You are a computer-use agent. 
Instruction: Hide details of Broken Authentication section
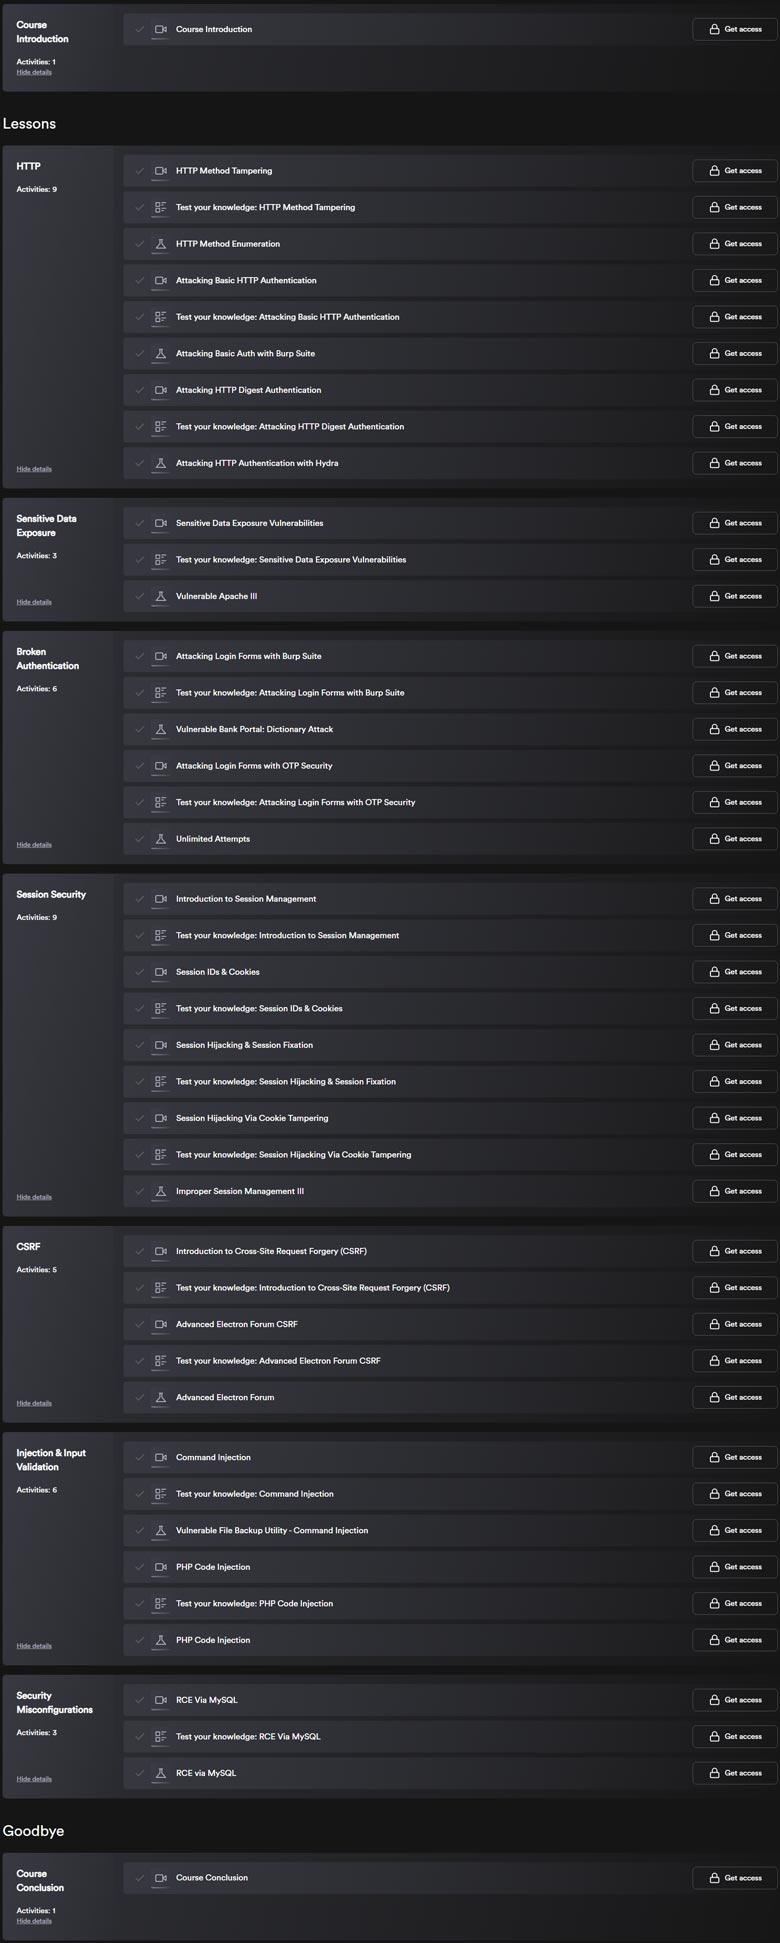click(x=34, y=845)
